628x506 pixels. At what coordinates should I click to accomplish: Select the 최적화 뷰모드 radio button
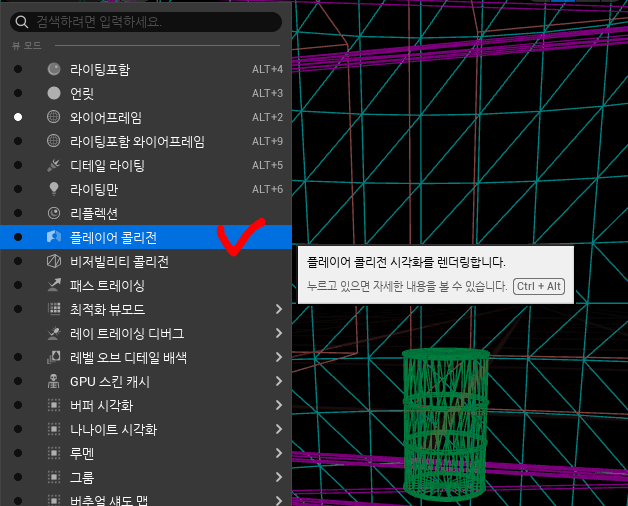coord(18,309)
